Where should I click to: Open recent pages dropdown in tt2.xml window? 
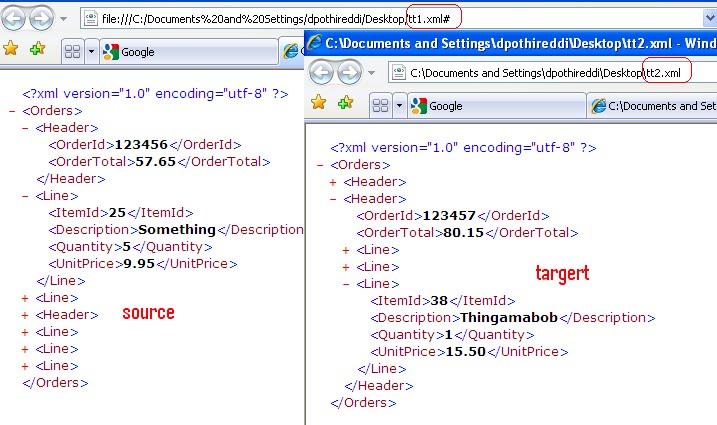371,73
